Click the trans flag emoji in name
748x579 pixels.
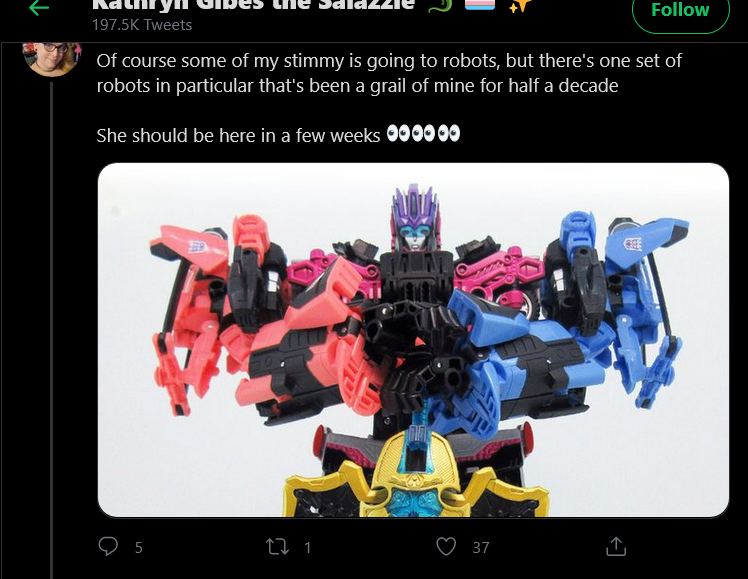pyautogui.click(x=480, y=4)
